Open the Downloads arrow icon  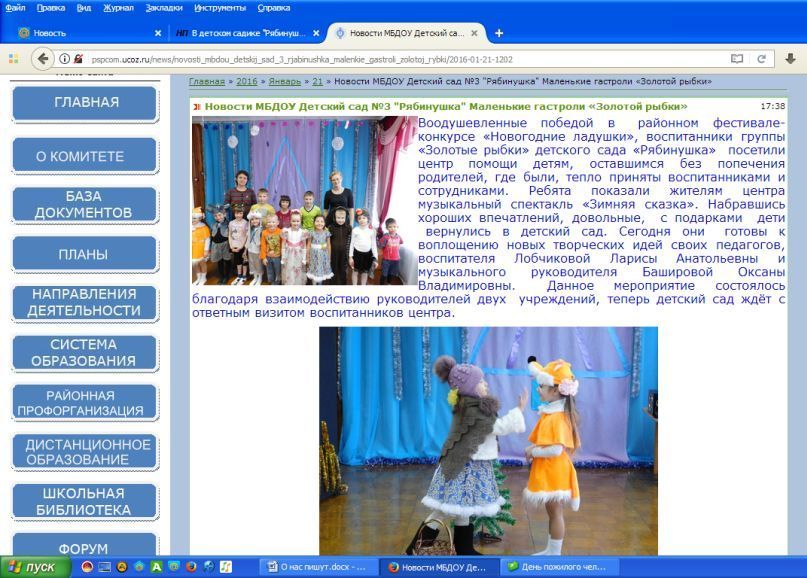[791, 59]
